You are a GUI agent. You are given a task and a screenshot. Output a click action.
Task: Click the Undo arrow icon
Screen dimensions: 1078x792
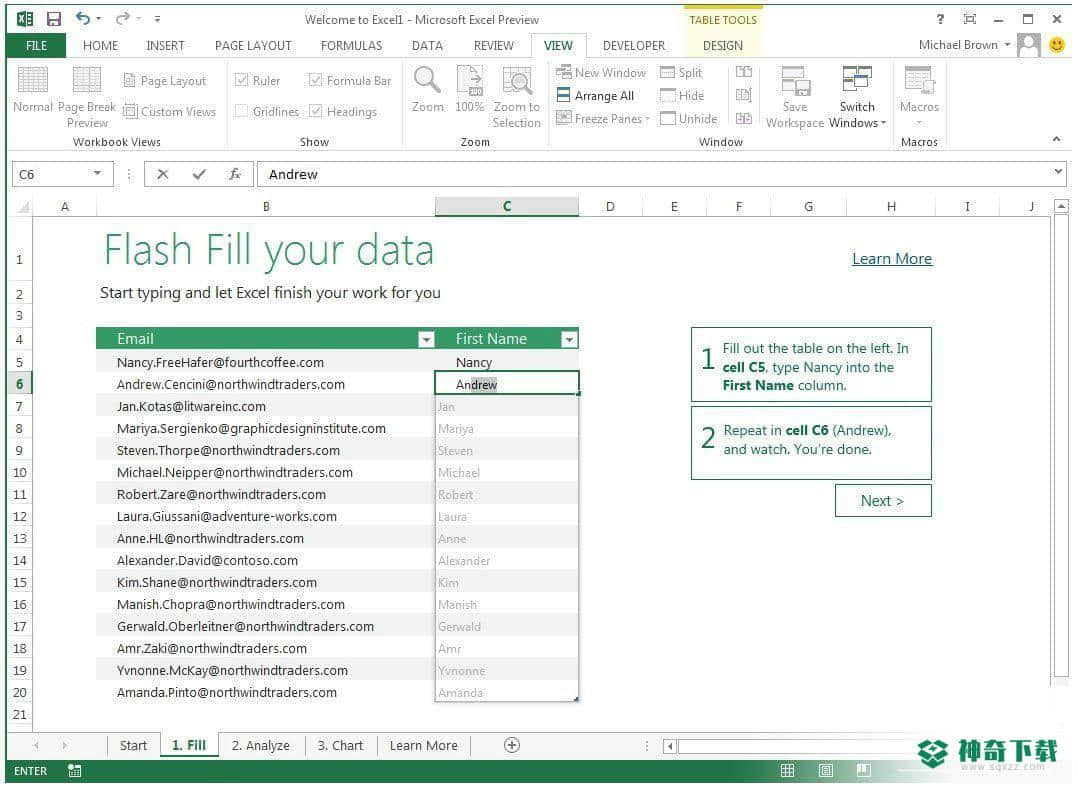[x=82, y=19]
